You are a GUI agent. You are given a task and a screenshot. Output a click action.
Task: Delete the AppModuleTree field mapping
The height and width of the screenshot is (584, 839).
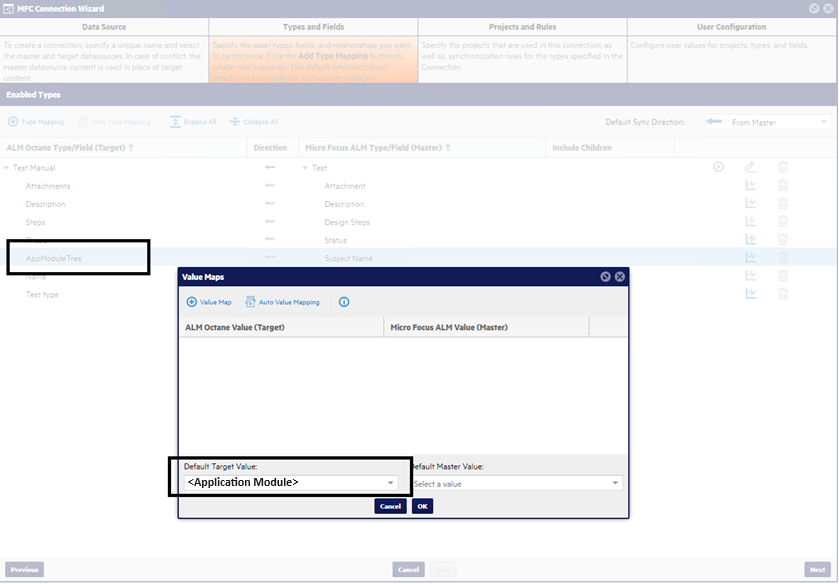tap(783, 257)
